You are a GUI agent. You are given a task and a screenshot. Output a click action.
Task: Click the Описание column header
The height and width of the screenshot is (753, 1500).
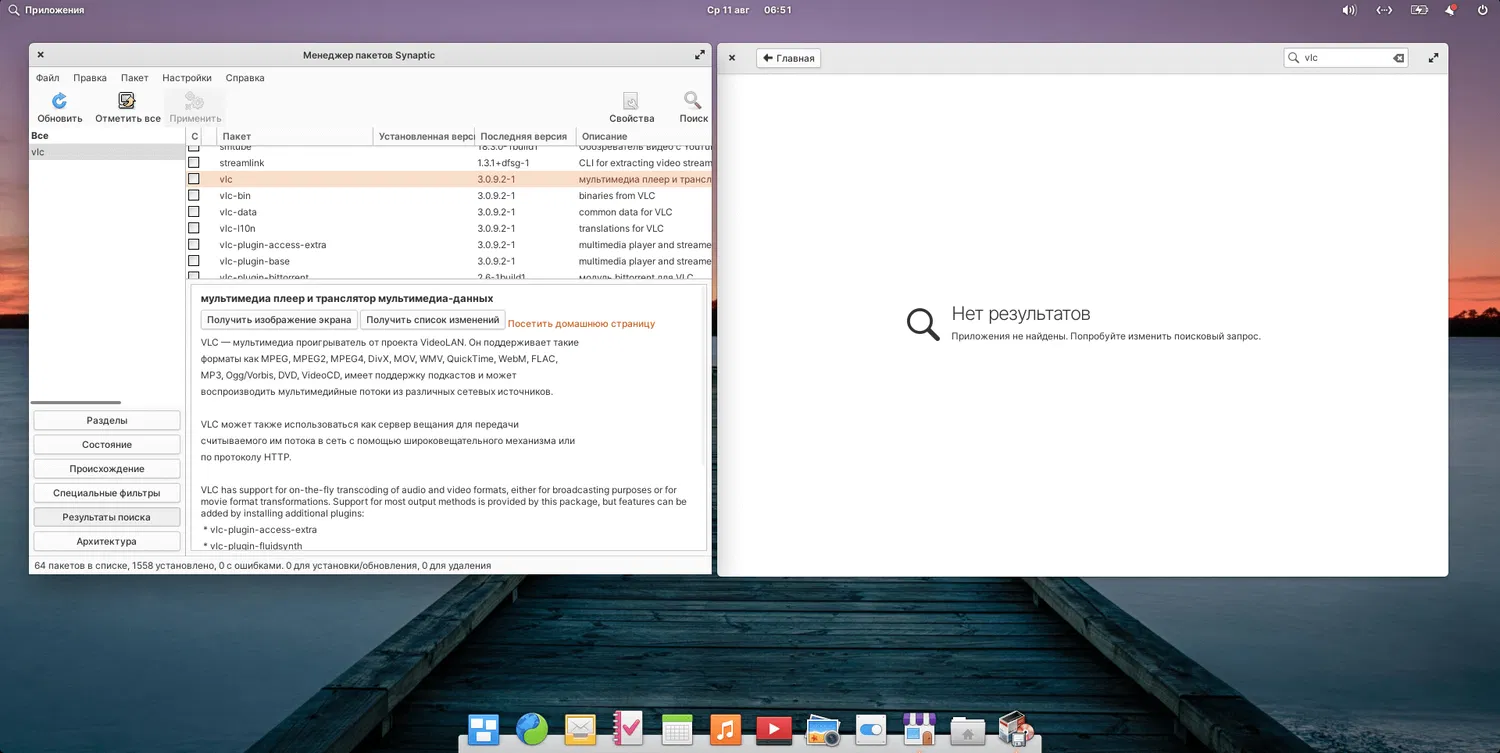point(644,136)
